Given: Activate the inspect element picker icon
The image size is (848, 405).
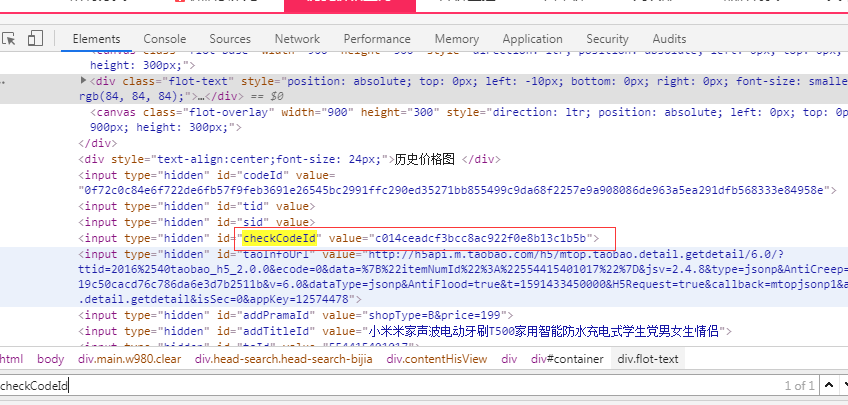Looking at the screenshot, I should point(9,38).
